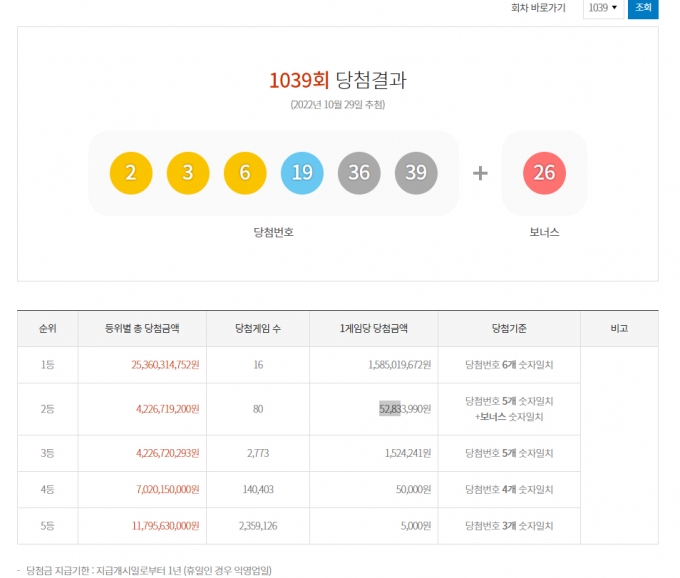680x578 pixels.
Task: Click the highlighted amount 52,833,990원
Action: 405,409
